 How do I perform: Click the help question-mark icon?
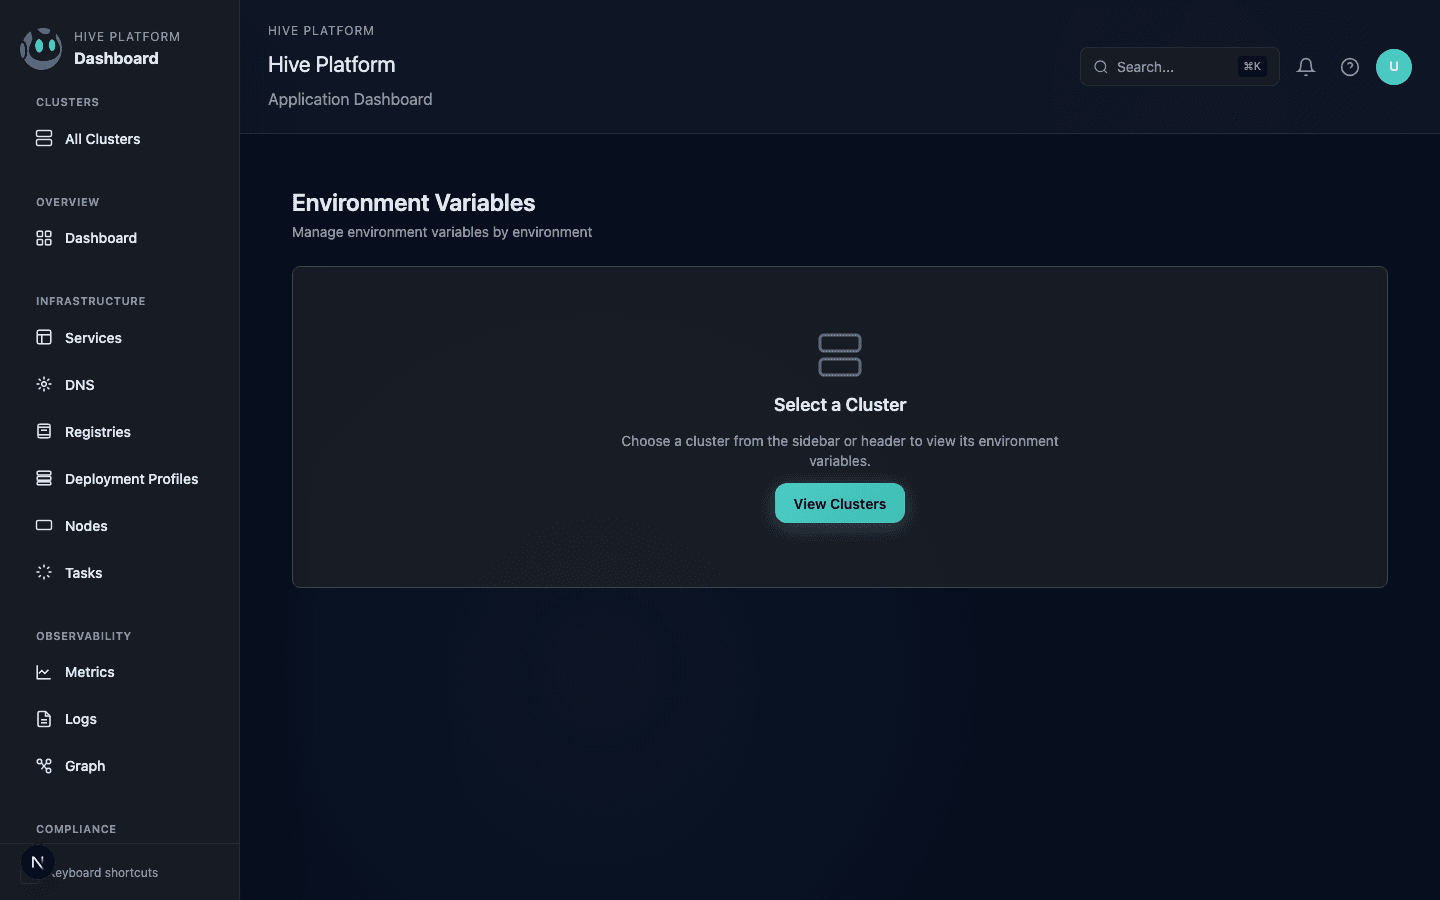pyautogui.click(x=1349, y=67)
